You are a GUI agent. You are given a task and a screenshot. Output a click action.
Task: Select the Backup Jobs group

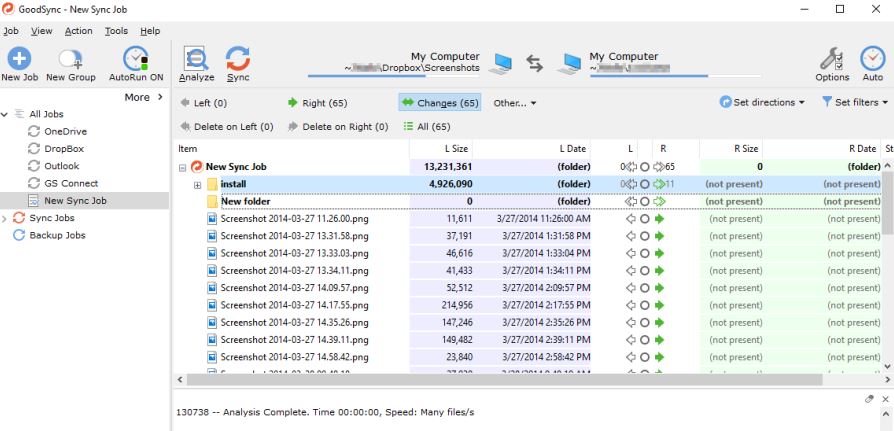[57, 235]
